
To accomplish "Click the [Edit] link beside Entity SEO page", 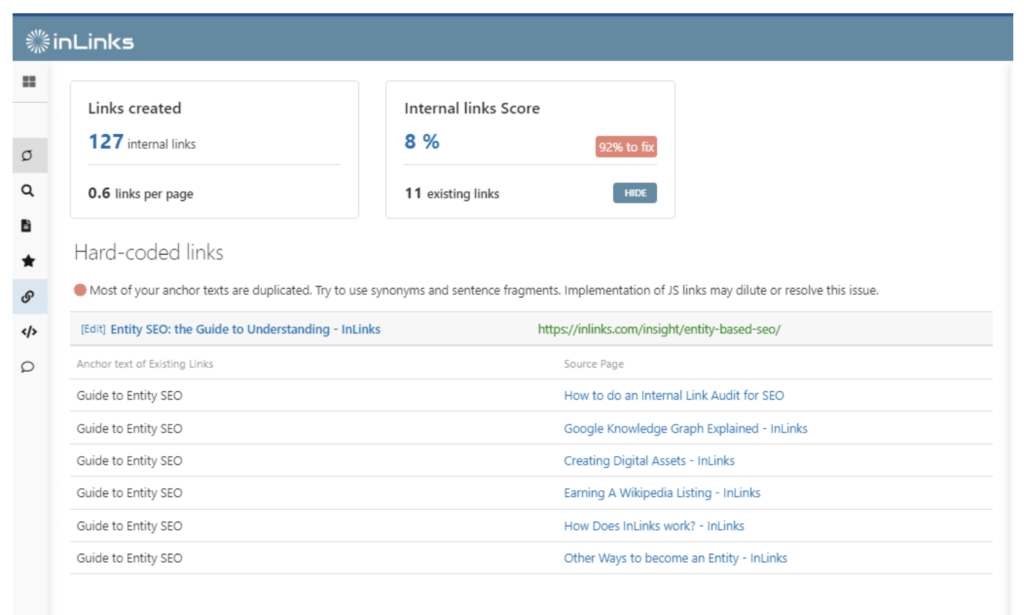I will tap(93, 329).
